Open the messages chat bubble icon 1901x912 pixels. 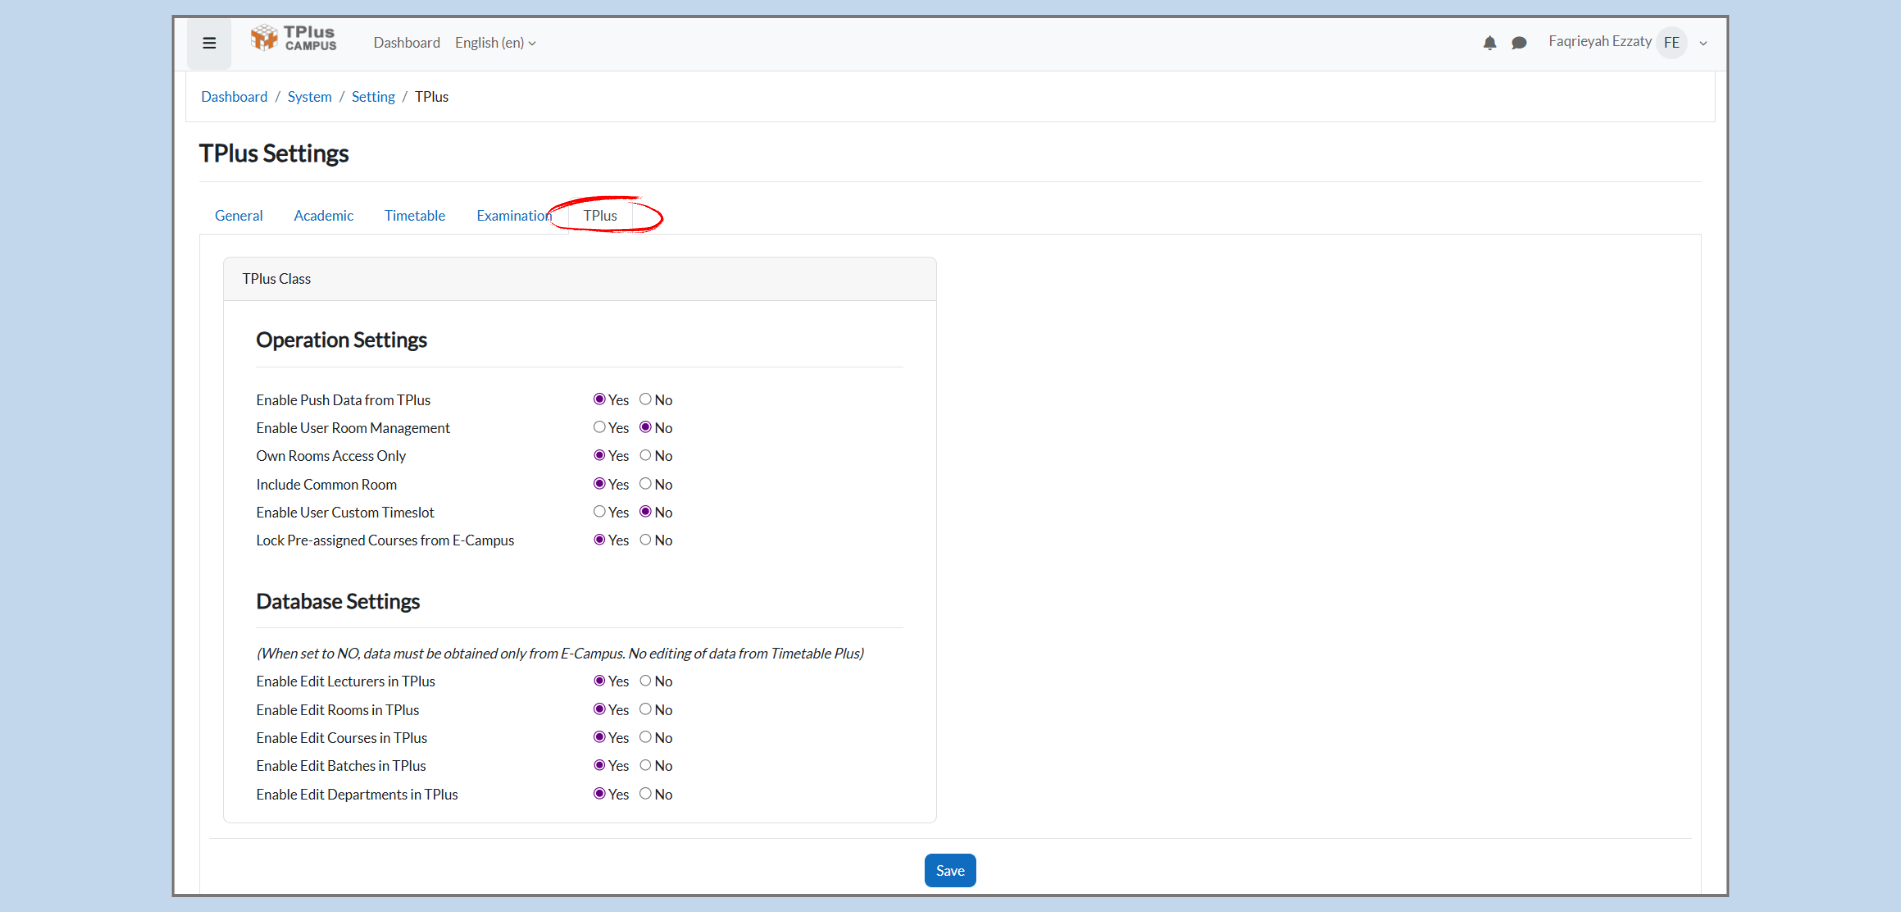[1519, 43]
